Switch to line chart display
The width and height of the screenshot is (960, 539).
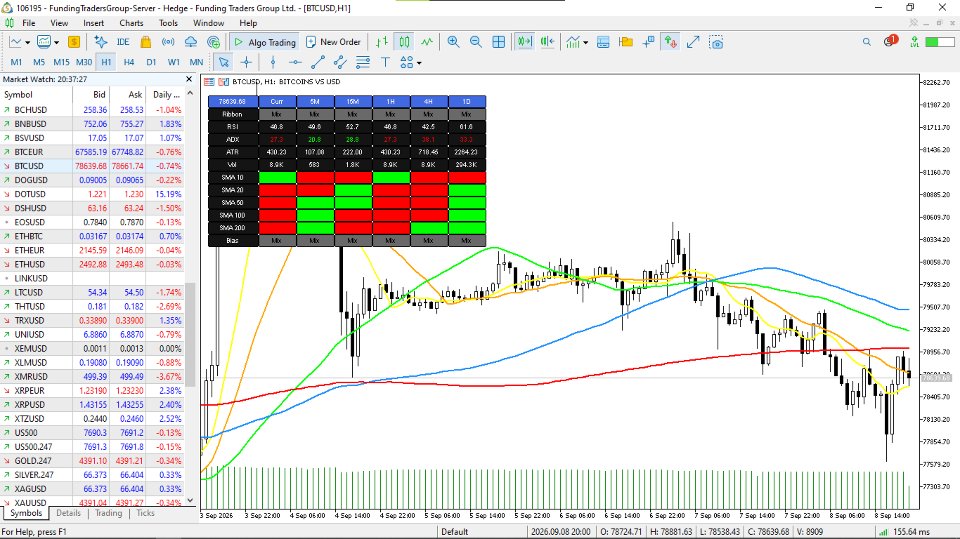tap(427, 42)
